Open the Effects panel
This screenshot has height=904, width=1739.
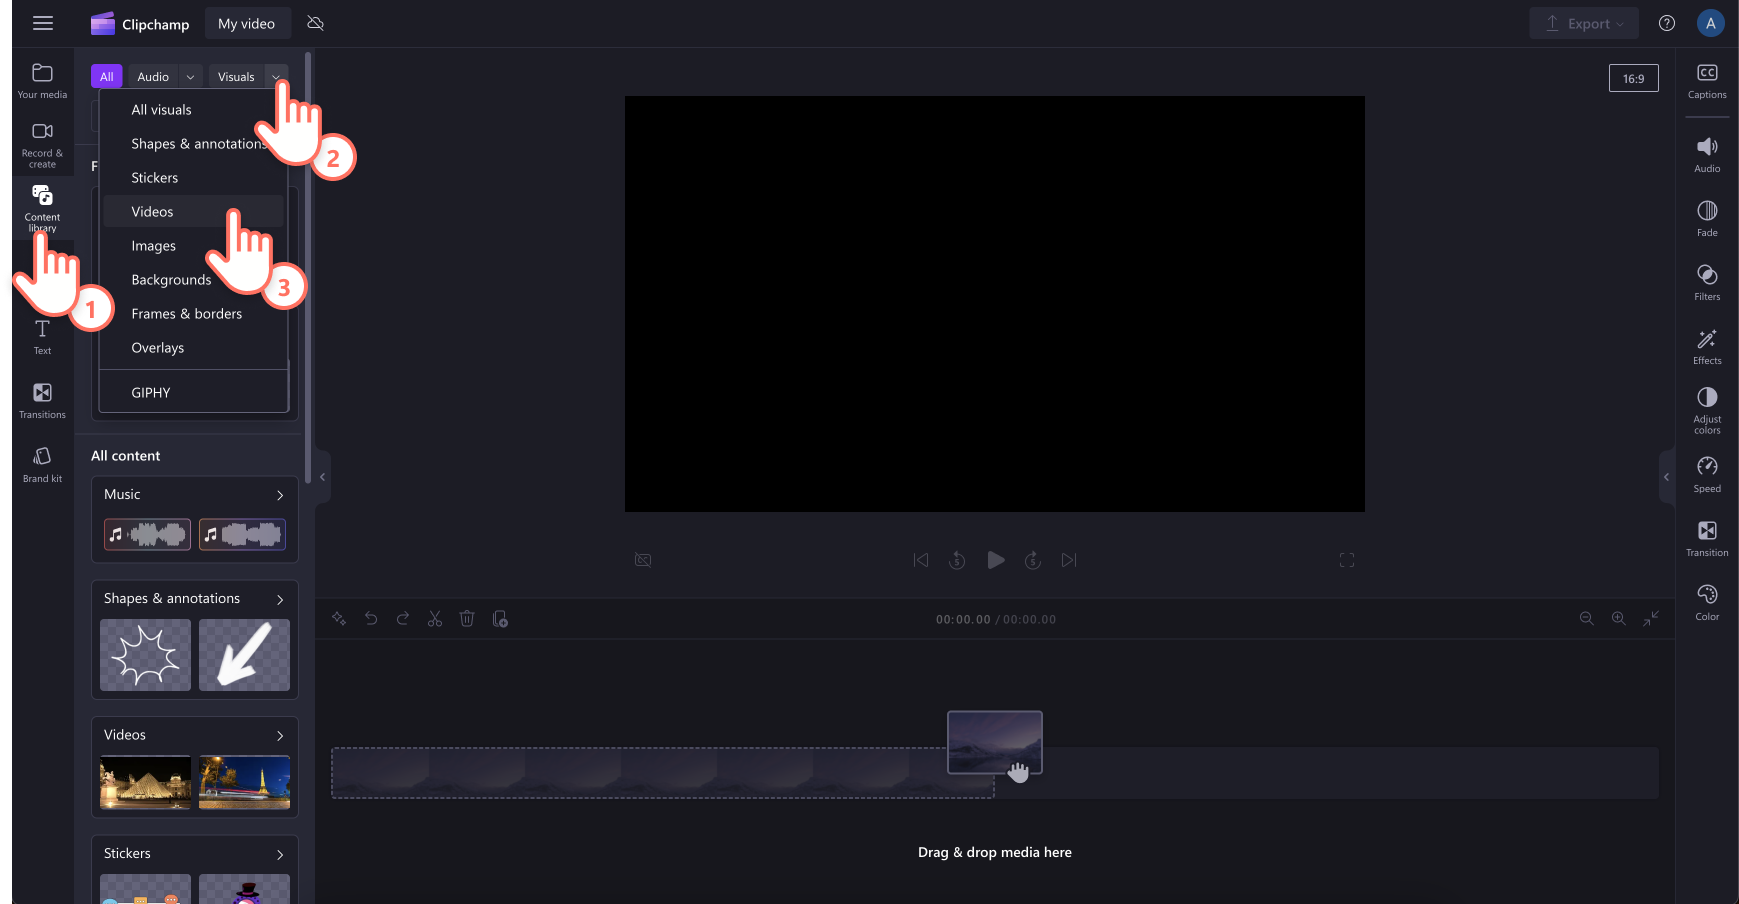[1707, 347]
